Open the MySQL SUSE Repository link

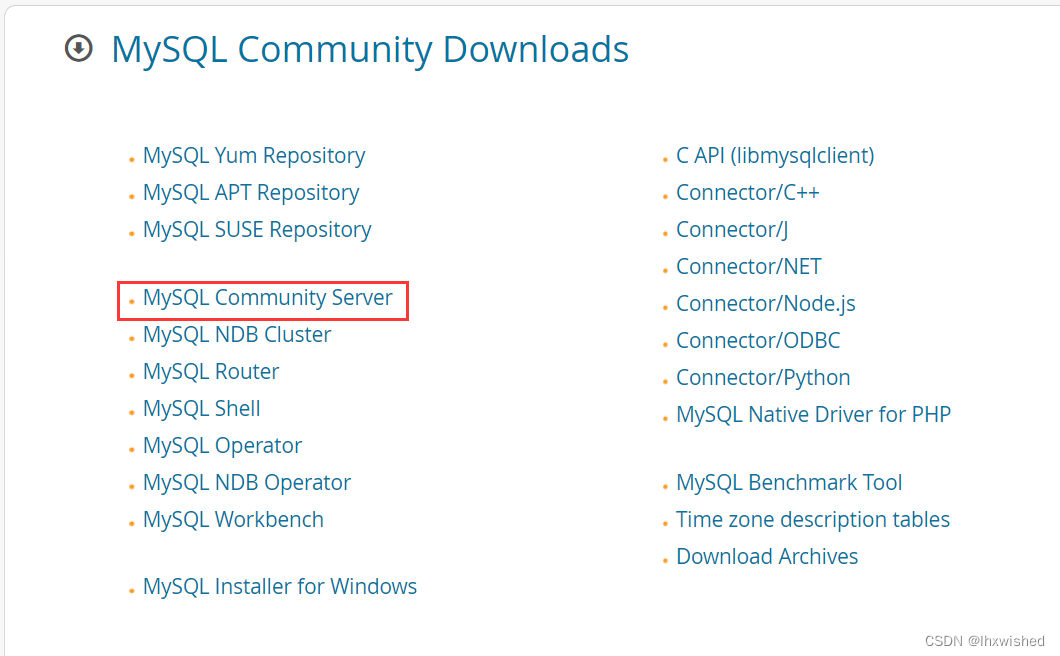257,231
